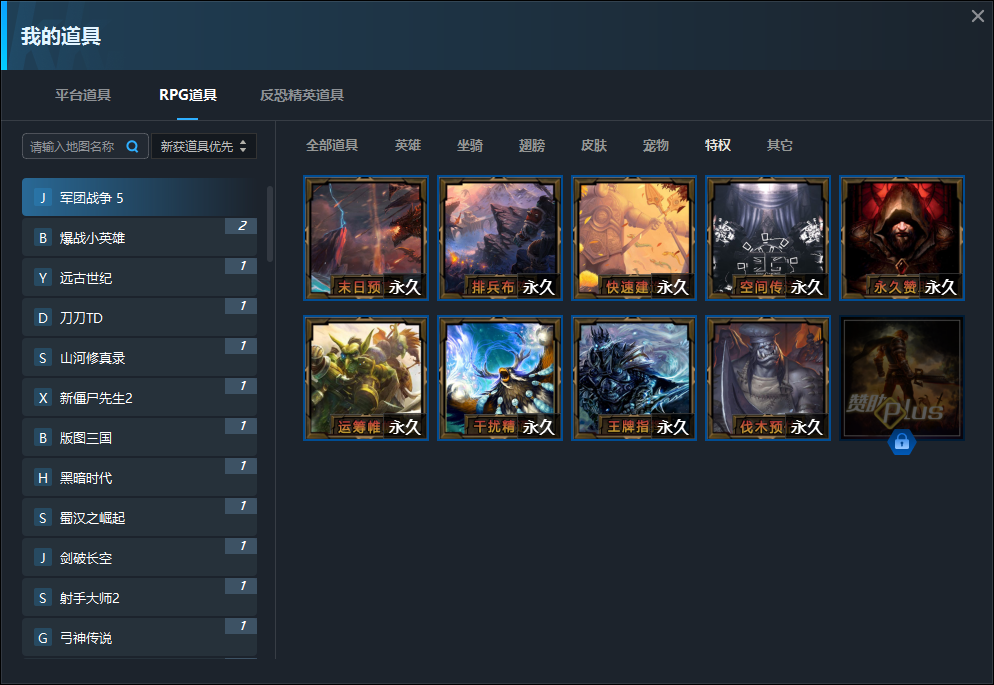
Task: Select the 刀刀TD map
Action: [x=139, y=317]
